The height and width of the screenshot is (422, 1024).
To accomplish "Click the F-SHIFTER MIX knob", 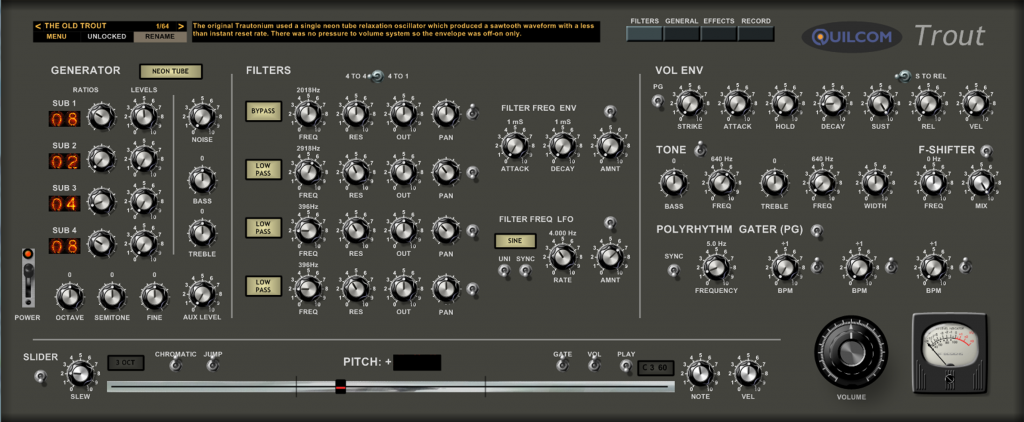I will [x=981, y=183].
